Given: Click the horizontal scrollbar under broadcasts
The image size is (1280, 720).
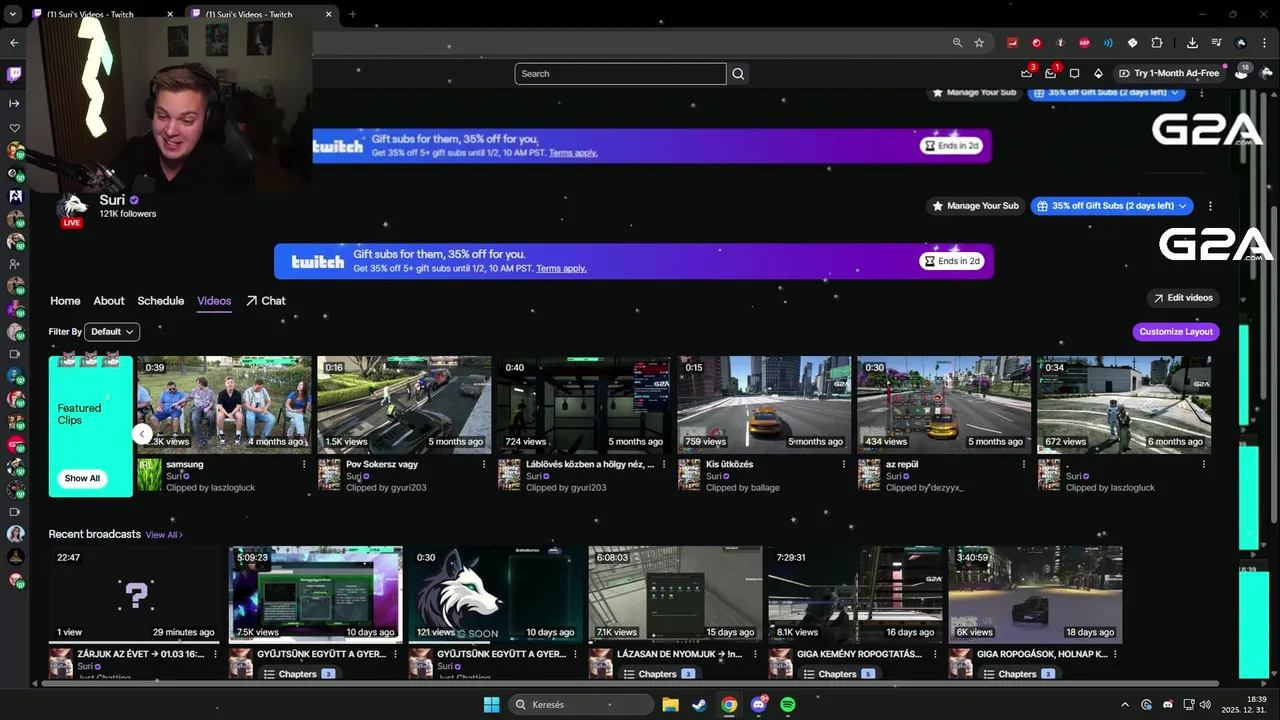Looking at the screenshot, I should [x=628, y=684].
